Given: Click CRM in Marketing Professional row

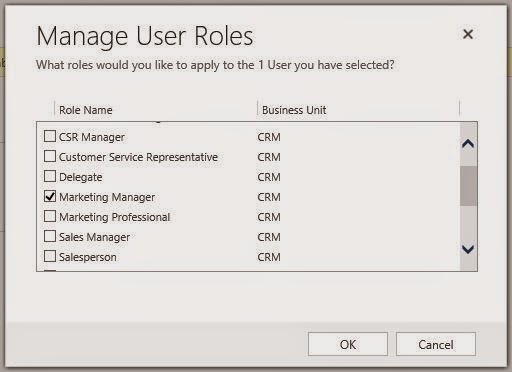Looking at the screenshot, I should [269, 217].
